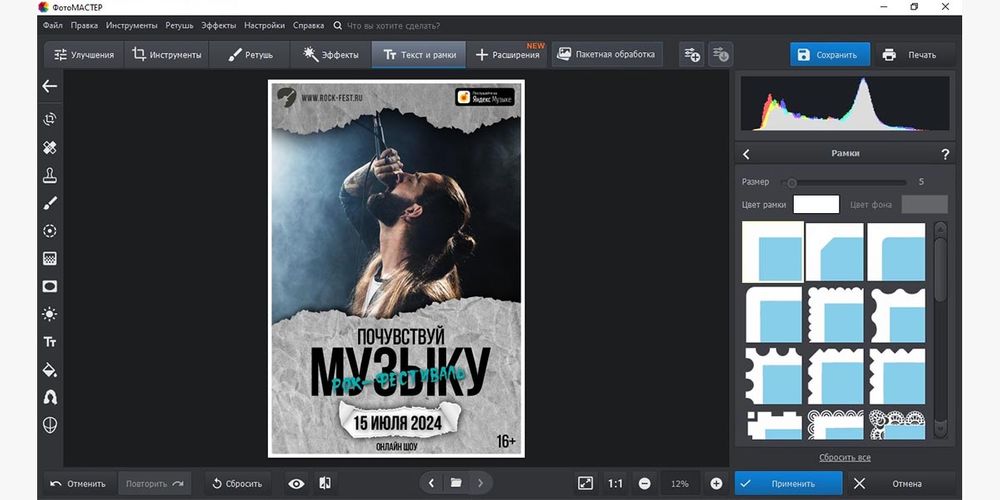Viewport: 1000px width, 500px height.
Task: Select the hair silhouette tool
Action: pos(50,397)
